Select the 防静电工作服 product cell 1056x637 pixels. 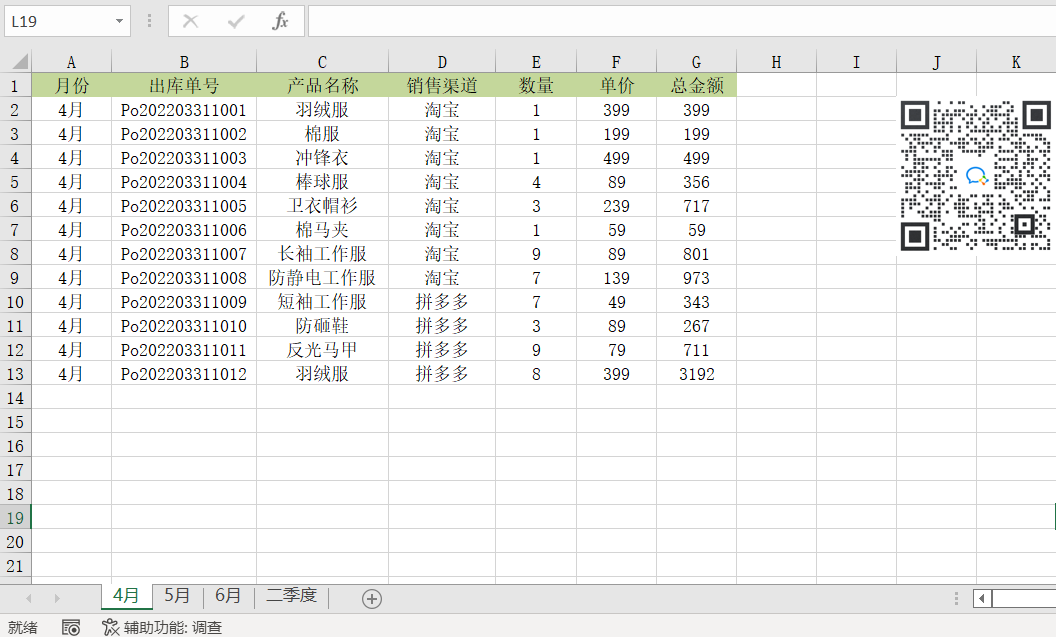click(x=323, y=278)
